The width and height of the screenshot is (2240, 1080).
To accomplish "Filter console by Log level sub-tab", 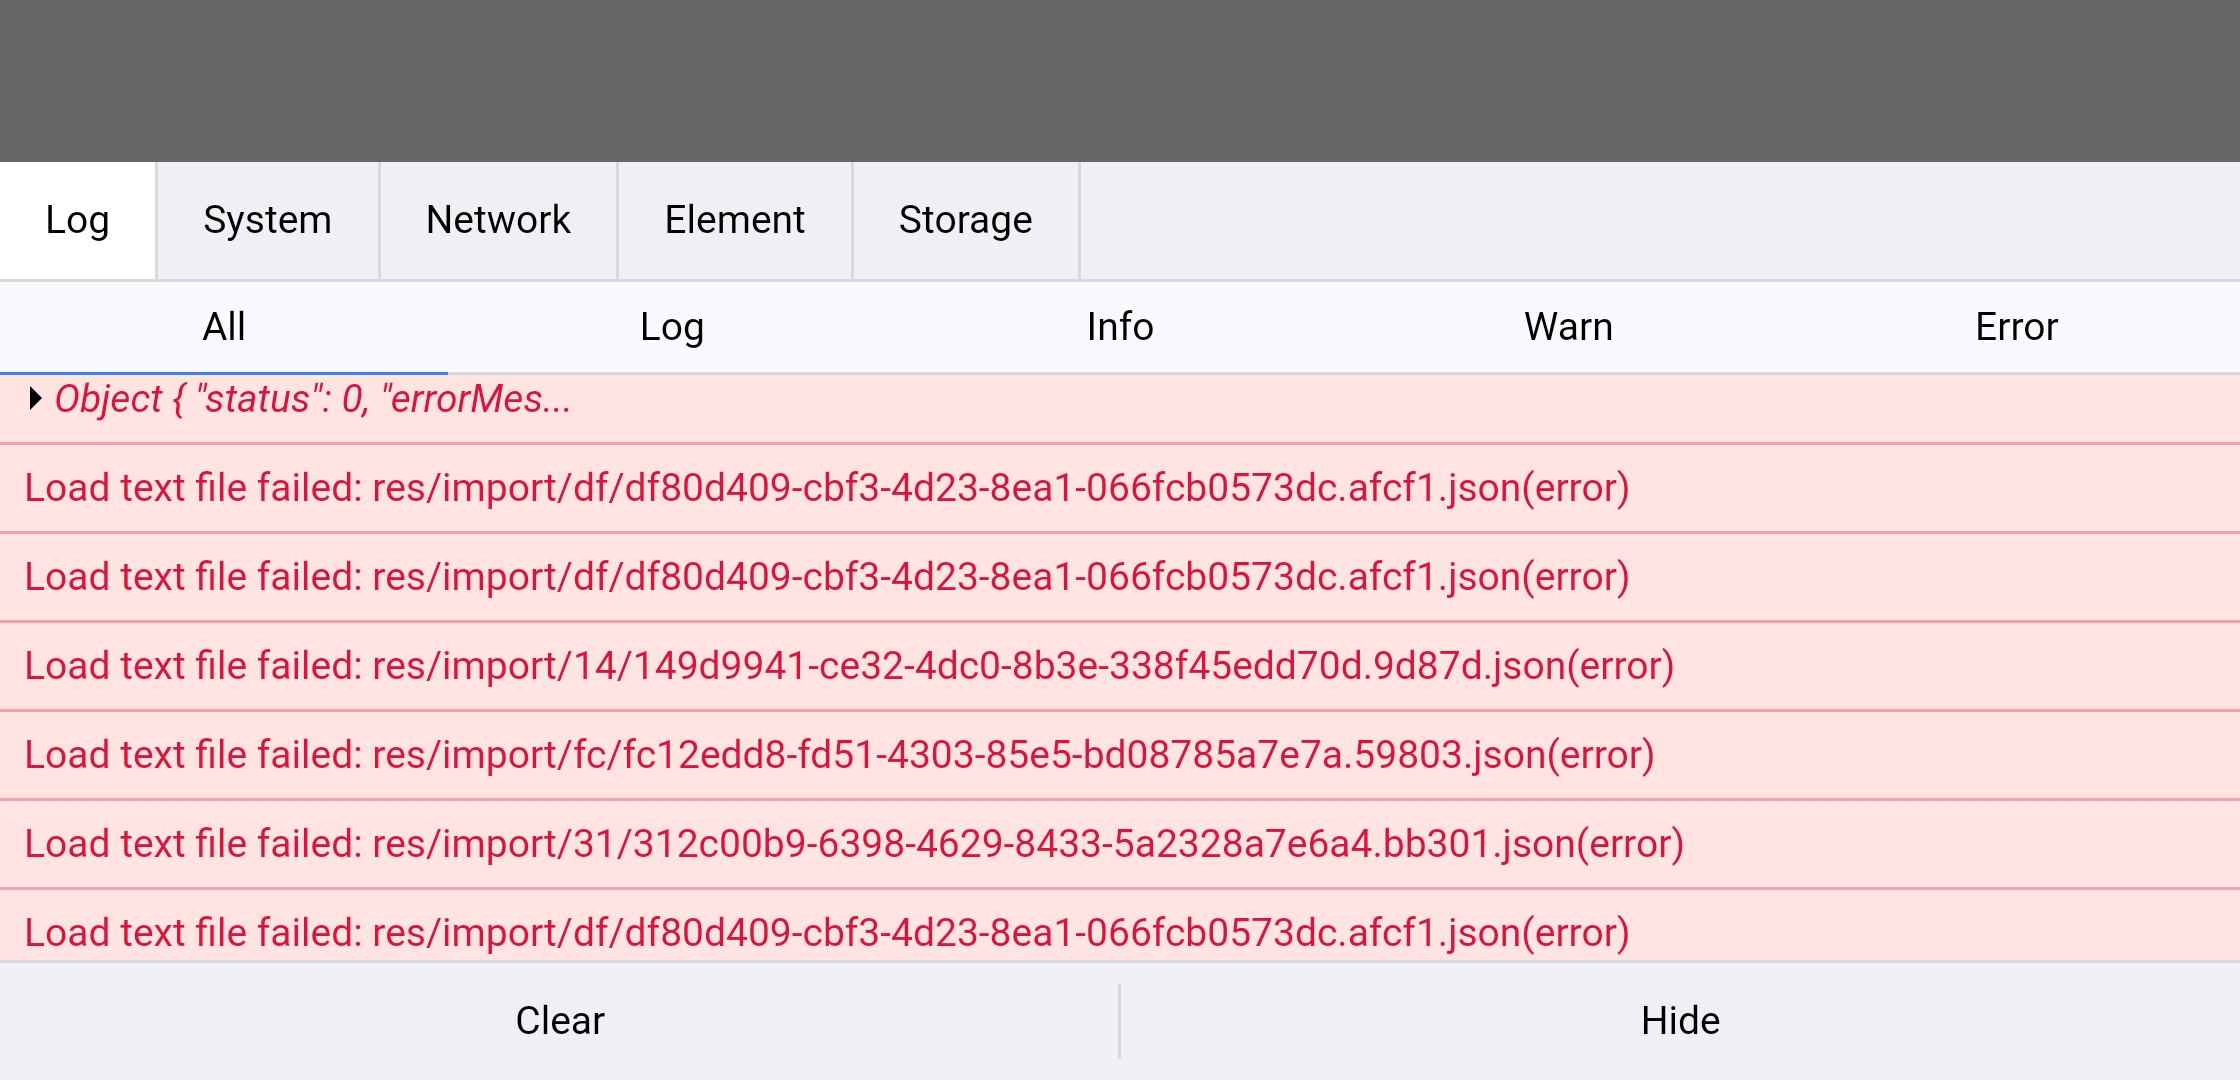I will [x=672, y=327].
